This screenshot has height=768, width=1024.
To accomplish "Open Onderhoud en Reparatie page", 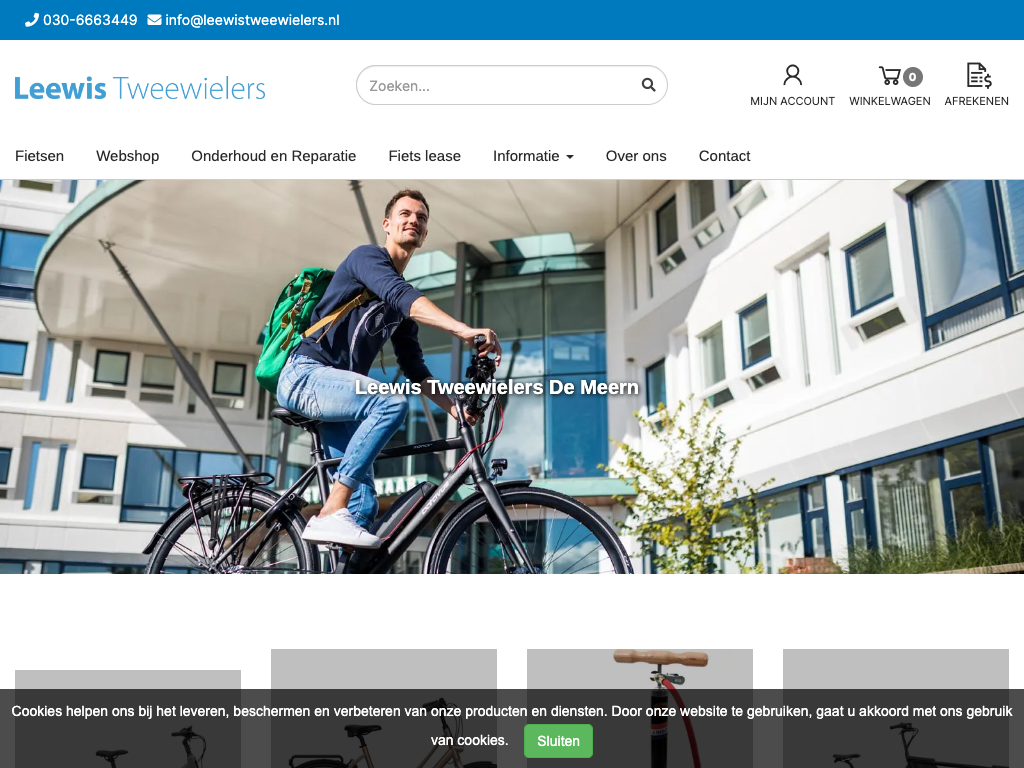I will tap(273, 156).
